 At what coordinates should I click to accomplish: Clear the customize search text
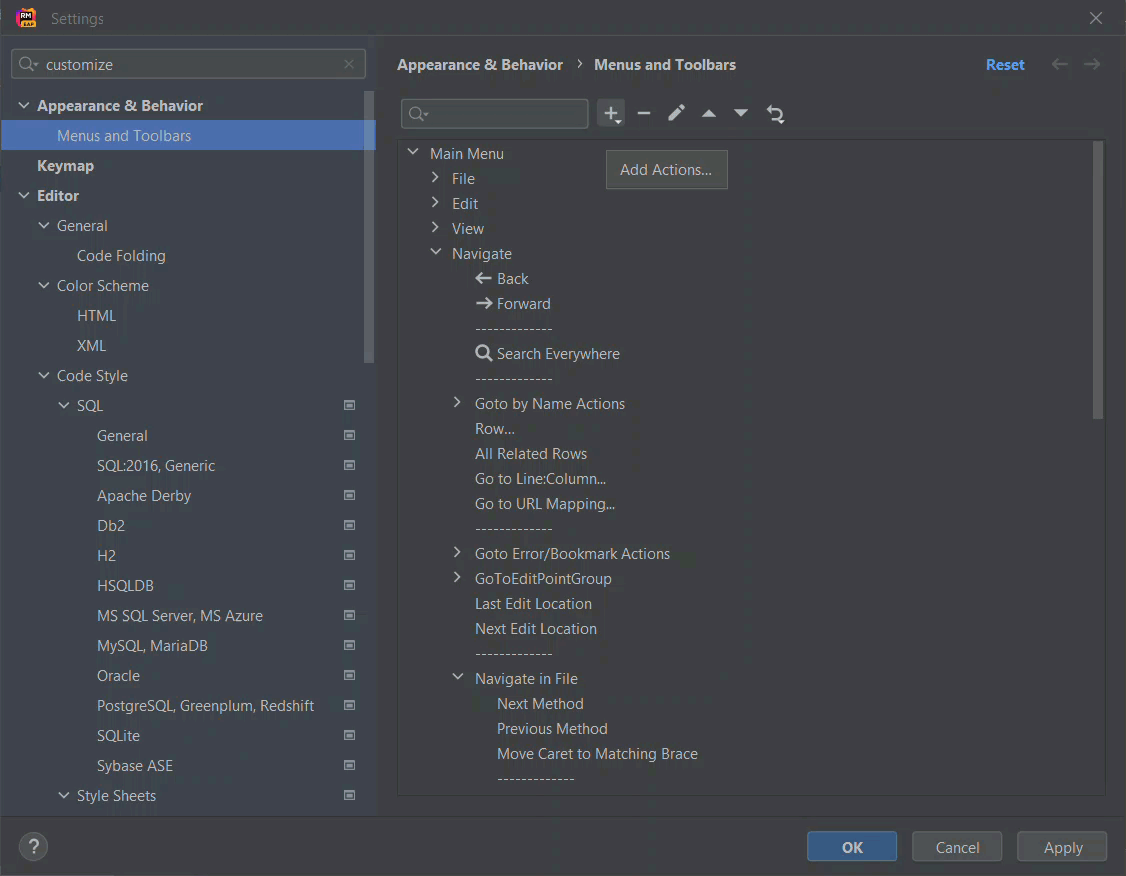[x=349, y=64]
